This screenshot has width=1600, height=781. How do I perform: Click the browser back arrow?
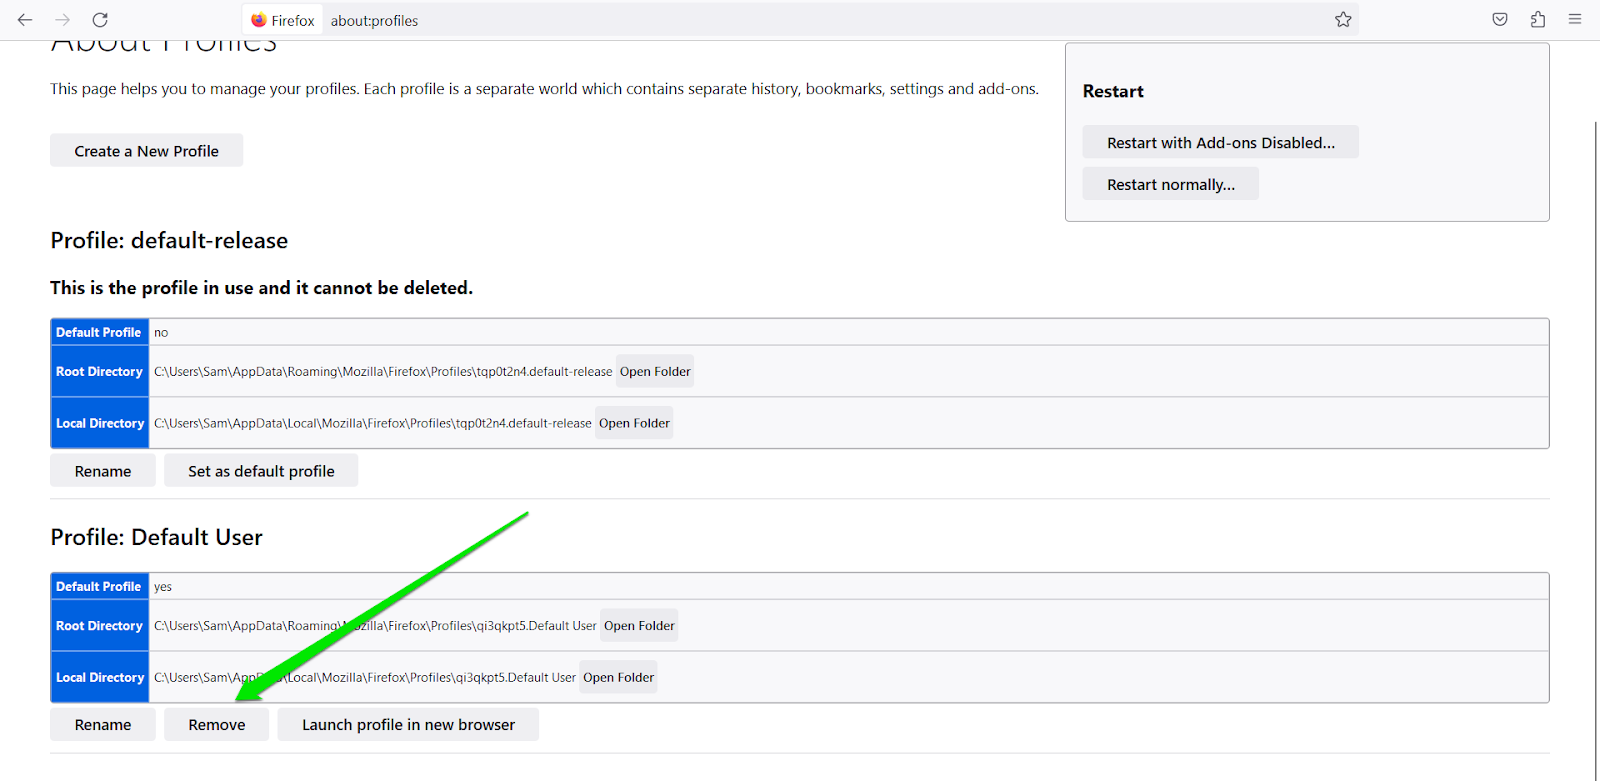point(25,20)
